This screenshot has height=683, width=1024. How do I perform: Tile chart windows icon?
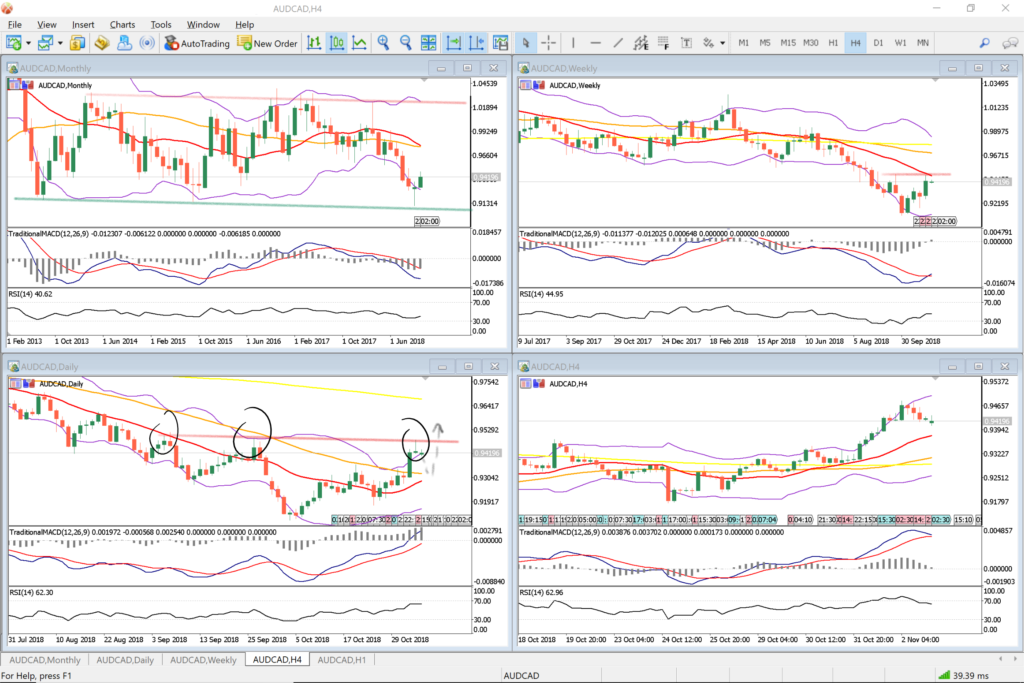[429, 43]
